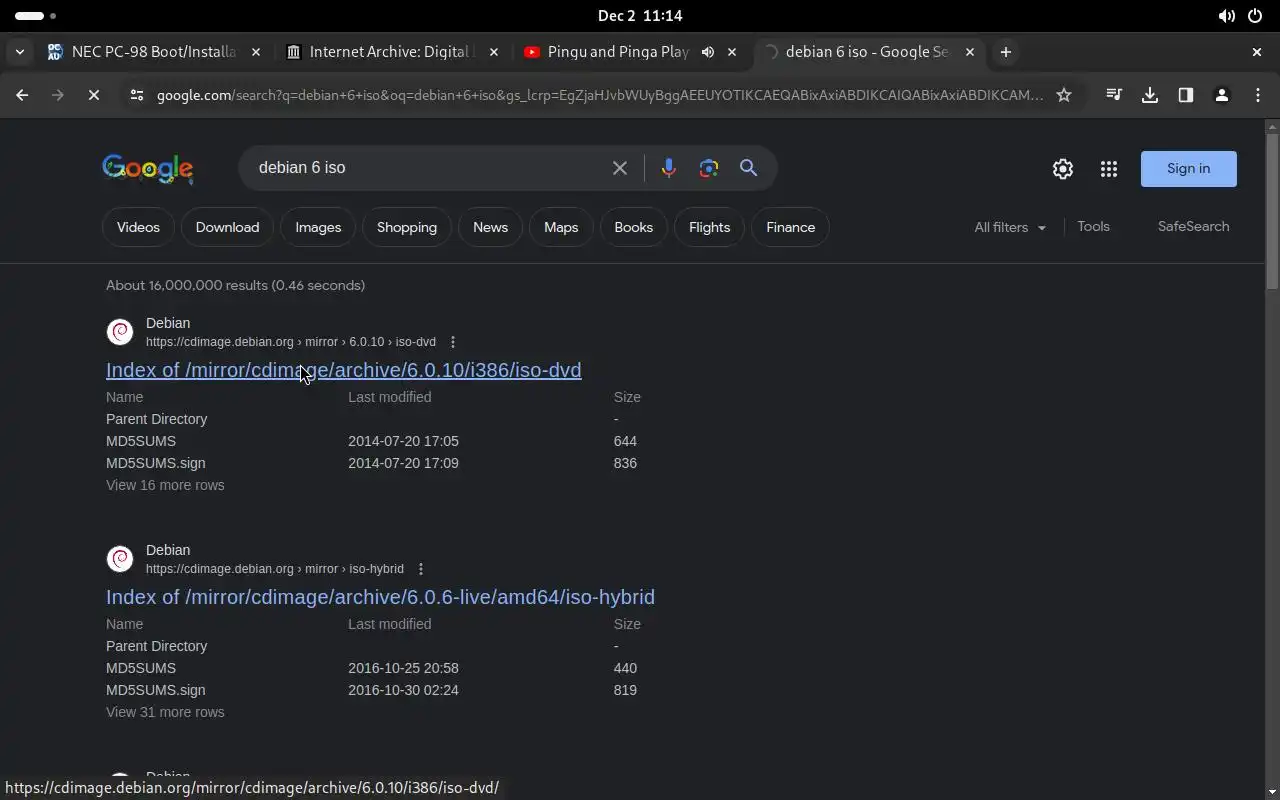Open Google quick settings gear
Screen dimensions: 1280x800
coord(1063,169)
